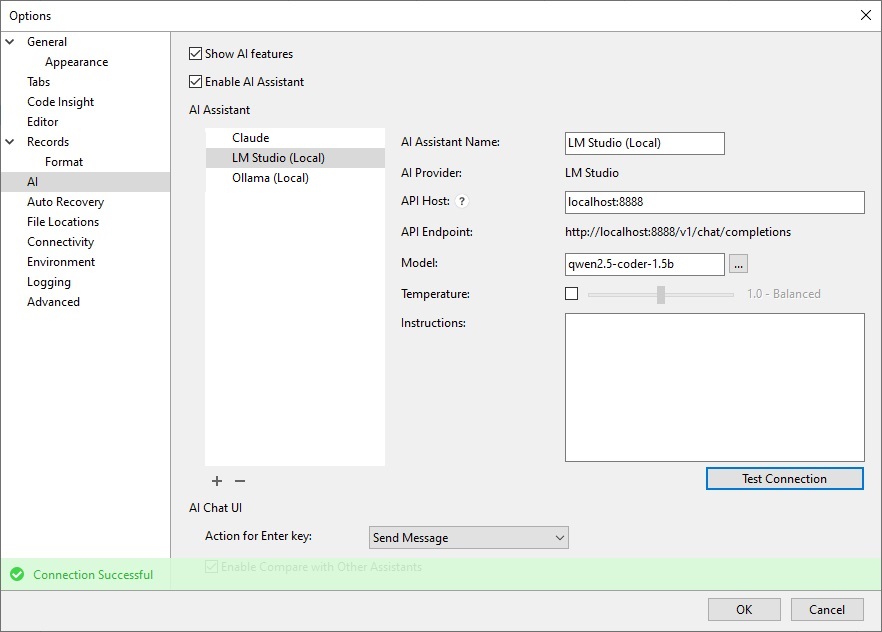Open Advanced options page

coord(53,301)
